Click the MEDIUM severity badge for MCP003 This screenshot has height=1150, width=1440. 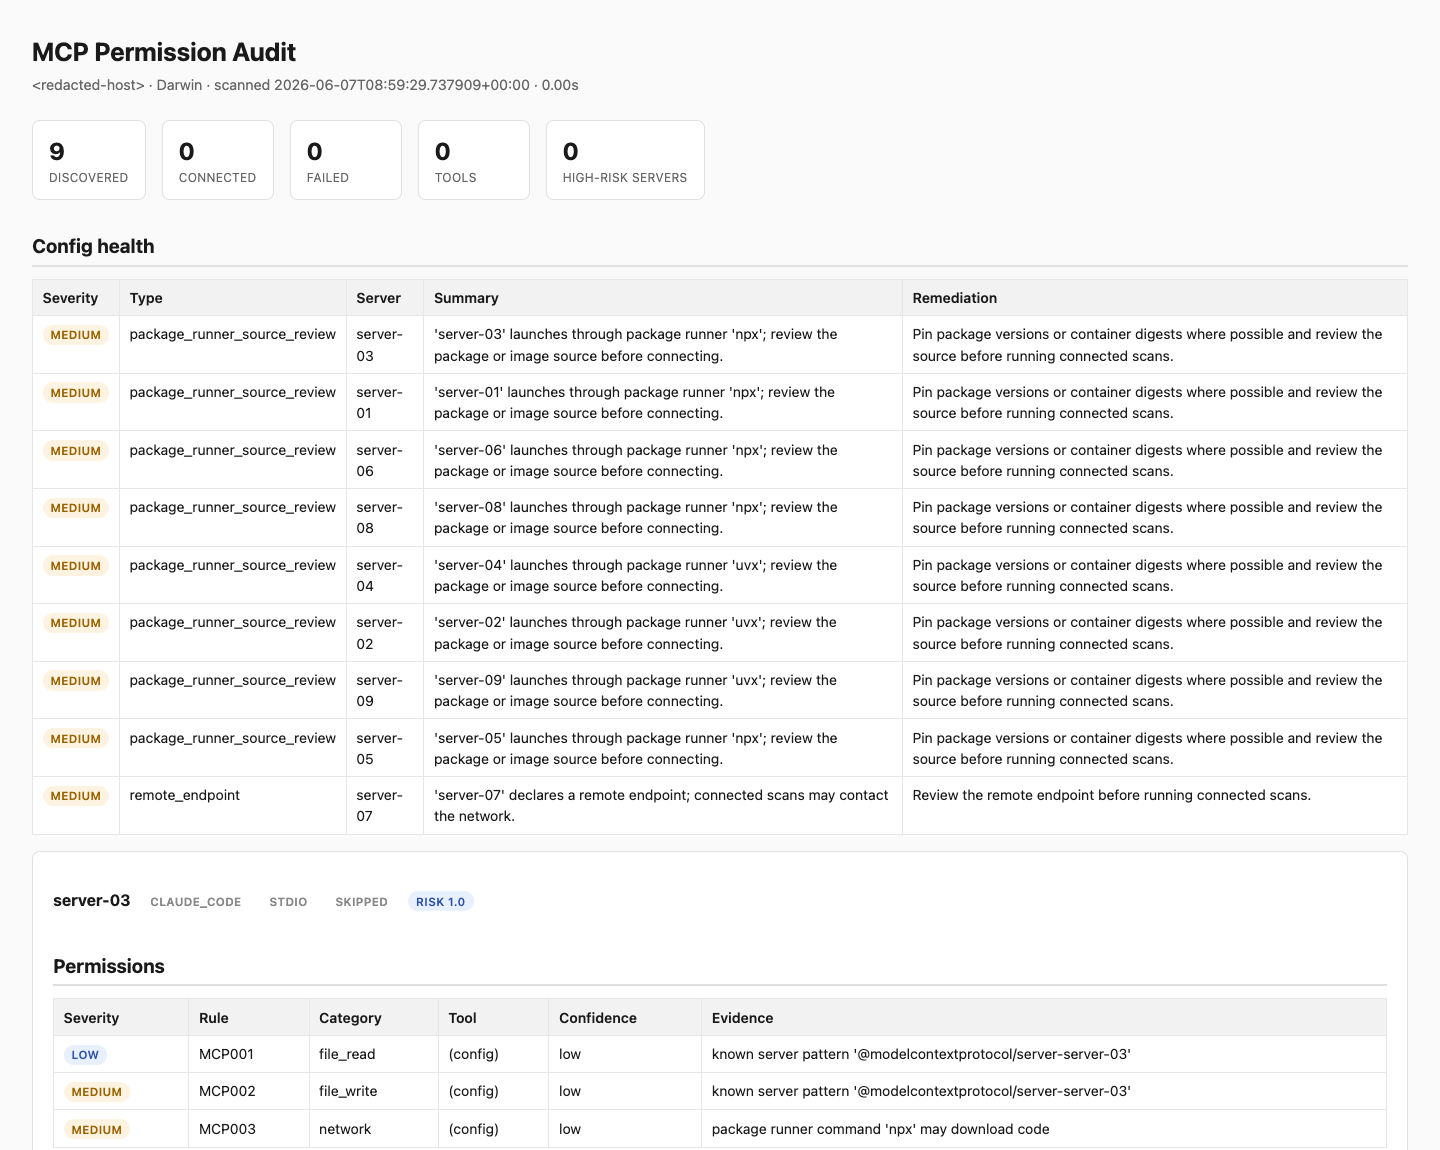(97, 1130)
